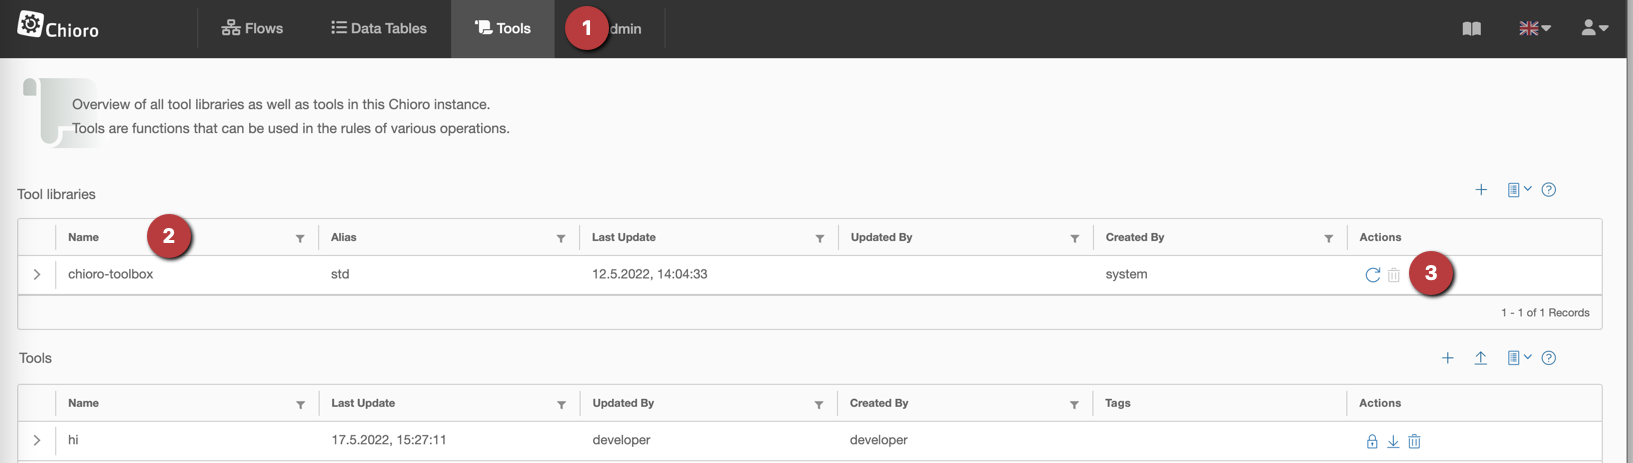The height and width of the screenshot is (463, 1633).
Task: Open the documentation book icon
Action: point(1471,29)
